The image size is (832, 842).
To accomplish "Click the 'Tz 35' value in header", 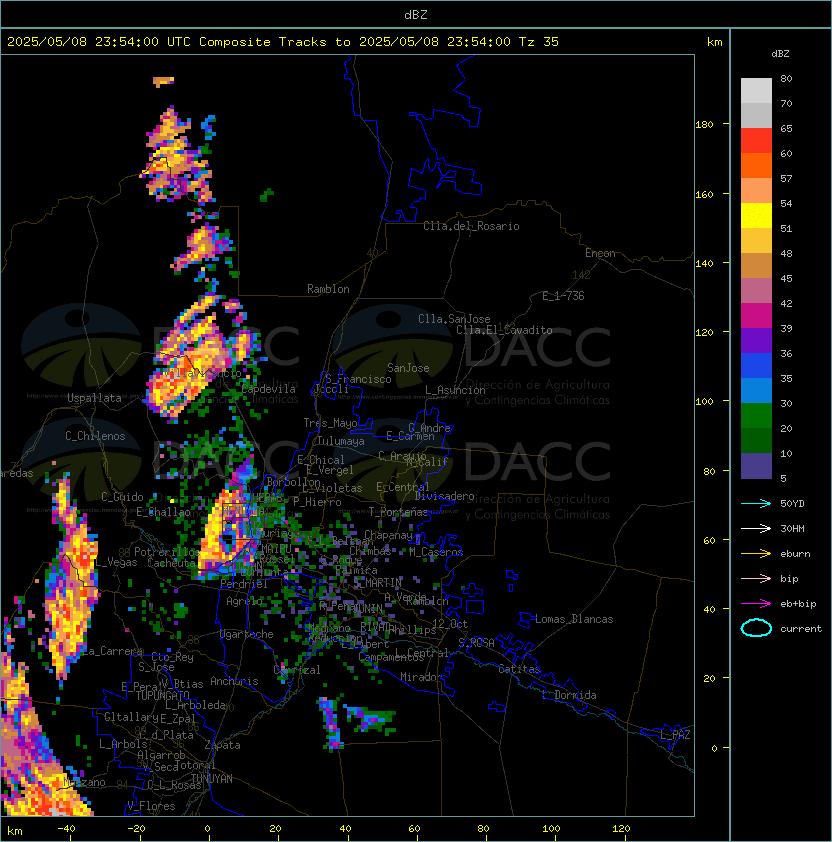I will [539, 42].
